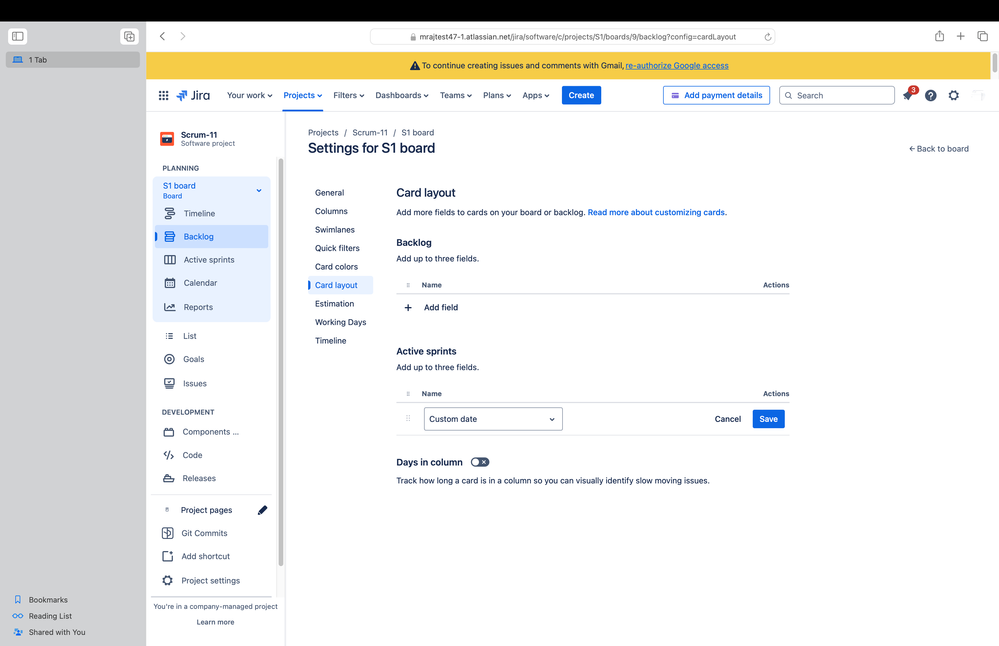Click the Code icon in sidebar

168,455
